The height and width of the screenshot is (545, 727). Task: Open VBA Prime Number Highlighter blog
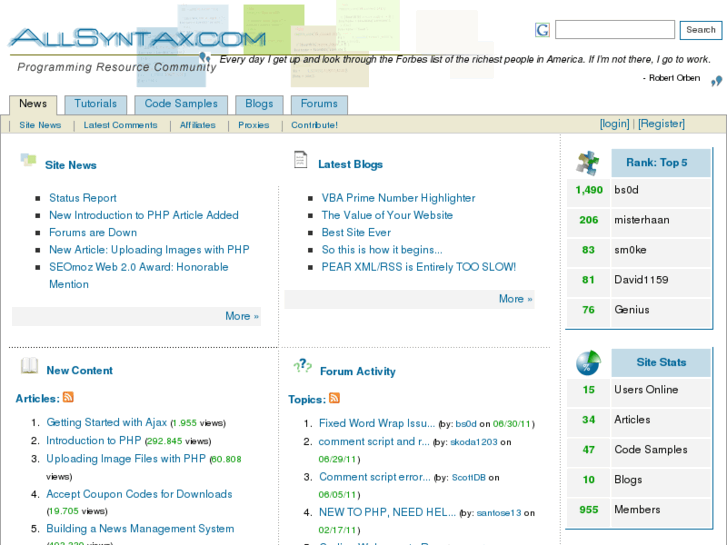point(398,198)
